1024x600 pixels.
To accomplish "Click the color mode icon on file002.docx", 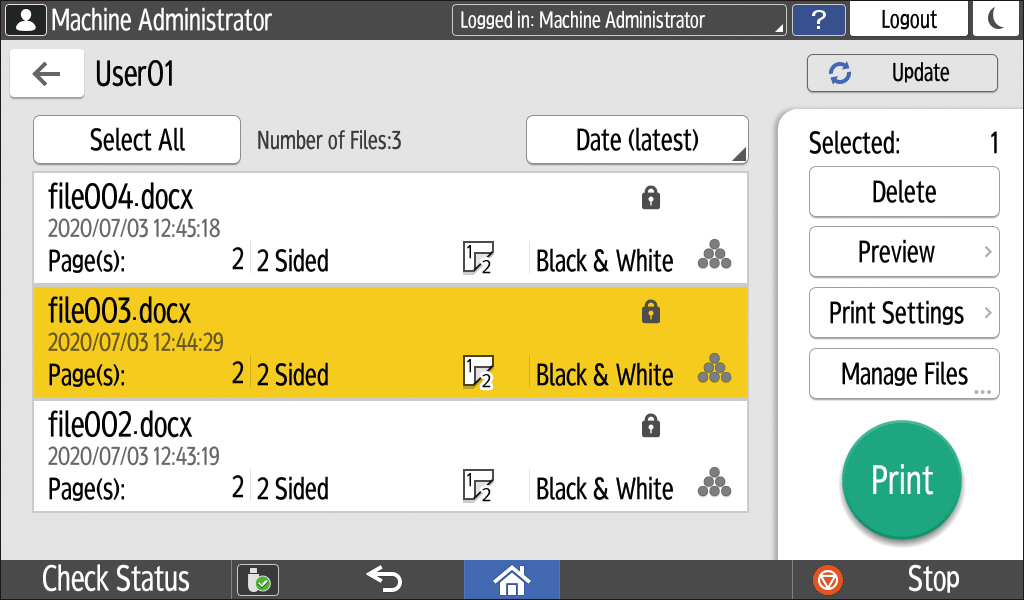I will (x=714, y=484).
